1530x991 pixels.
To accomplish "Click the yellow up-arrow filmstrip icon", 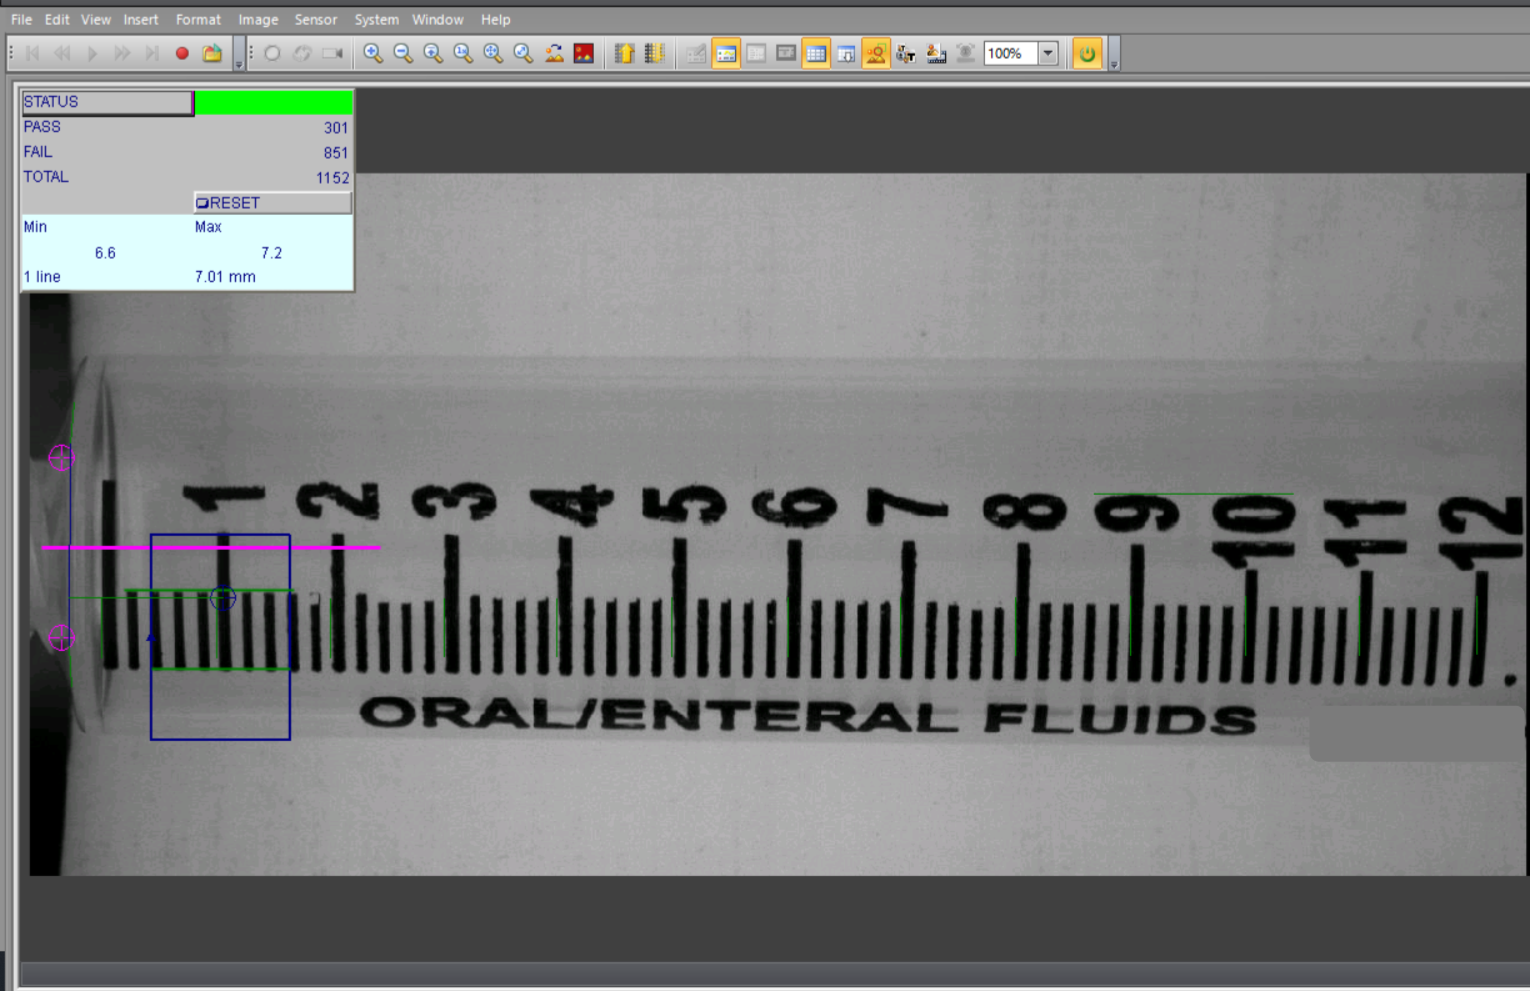I will [624, 54].
